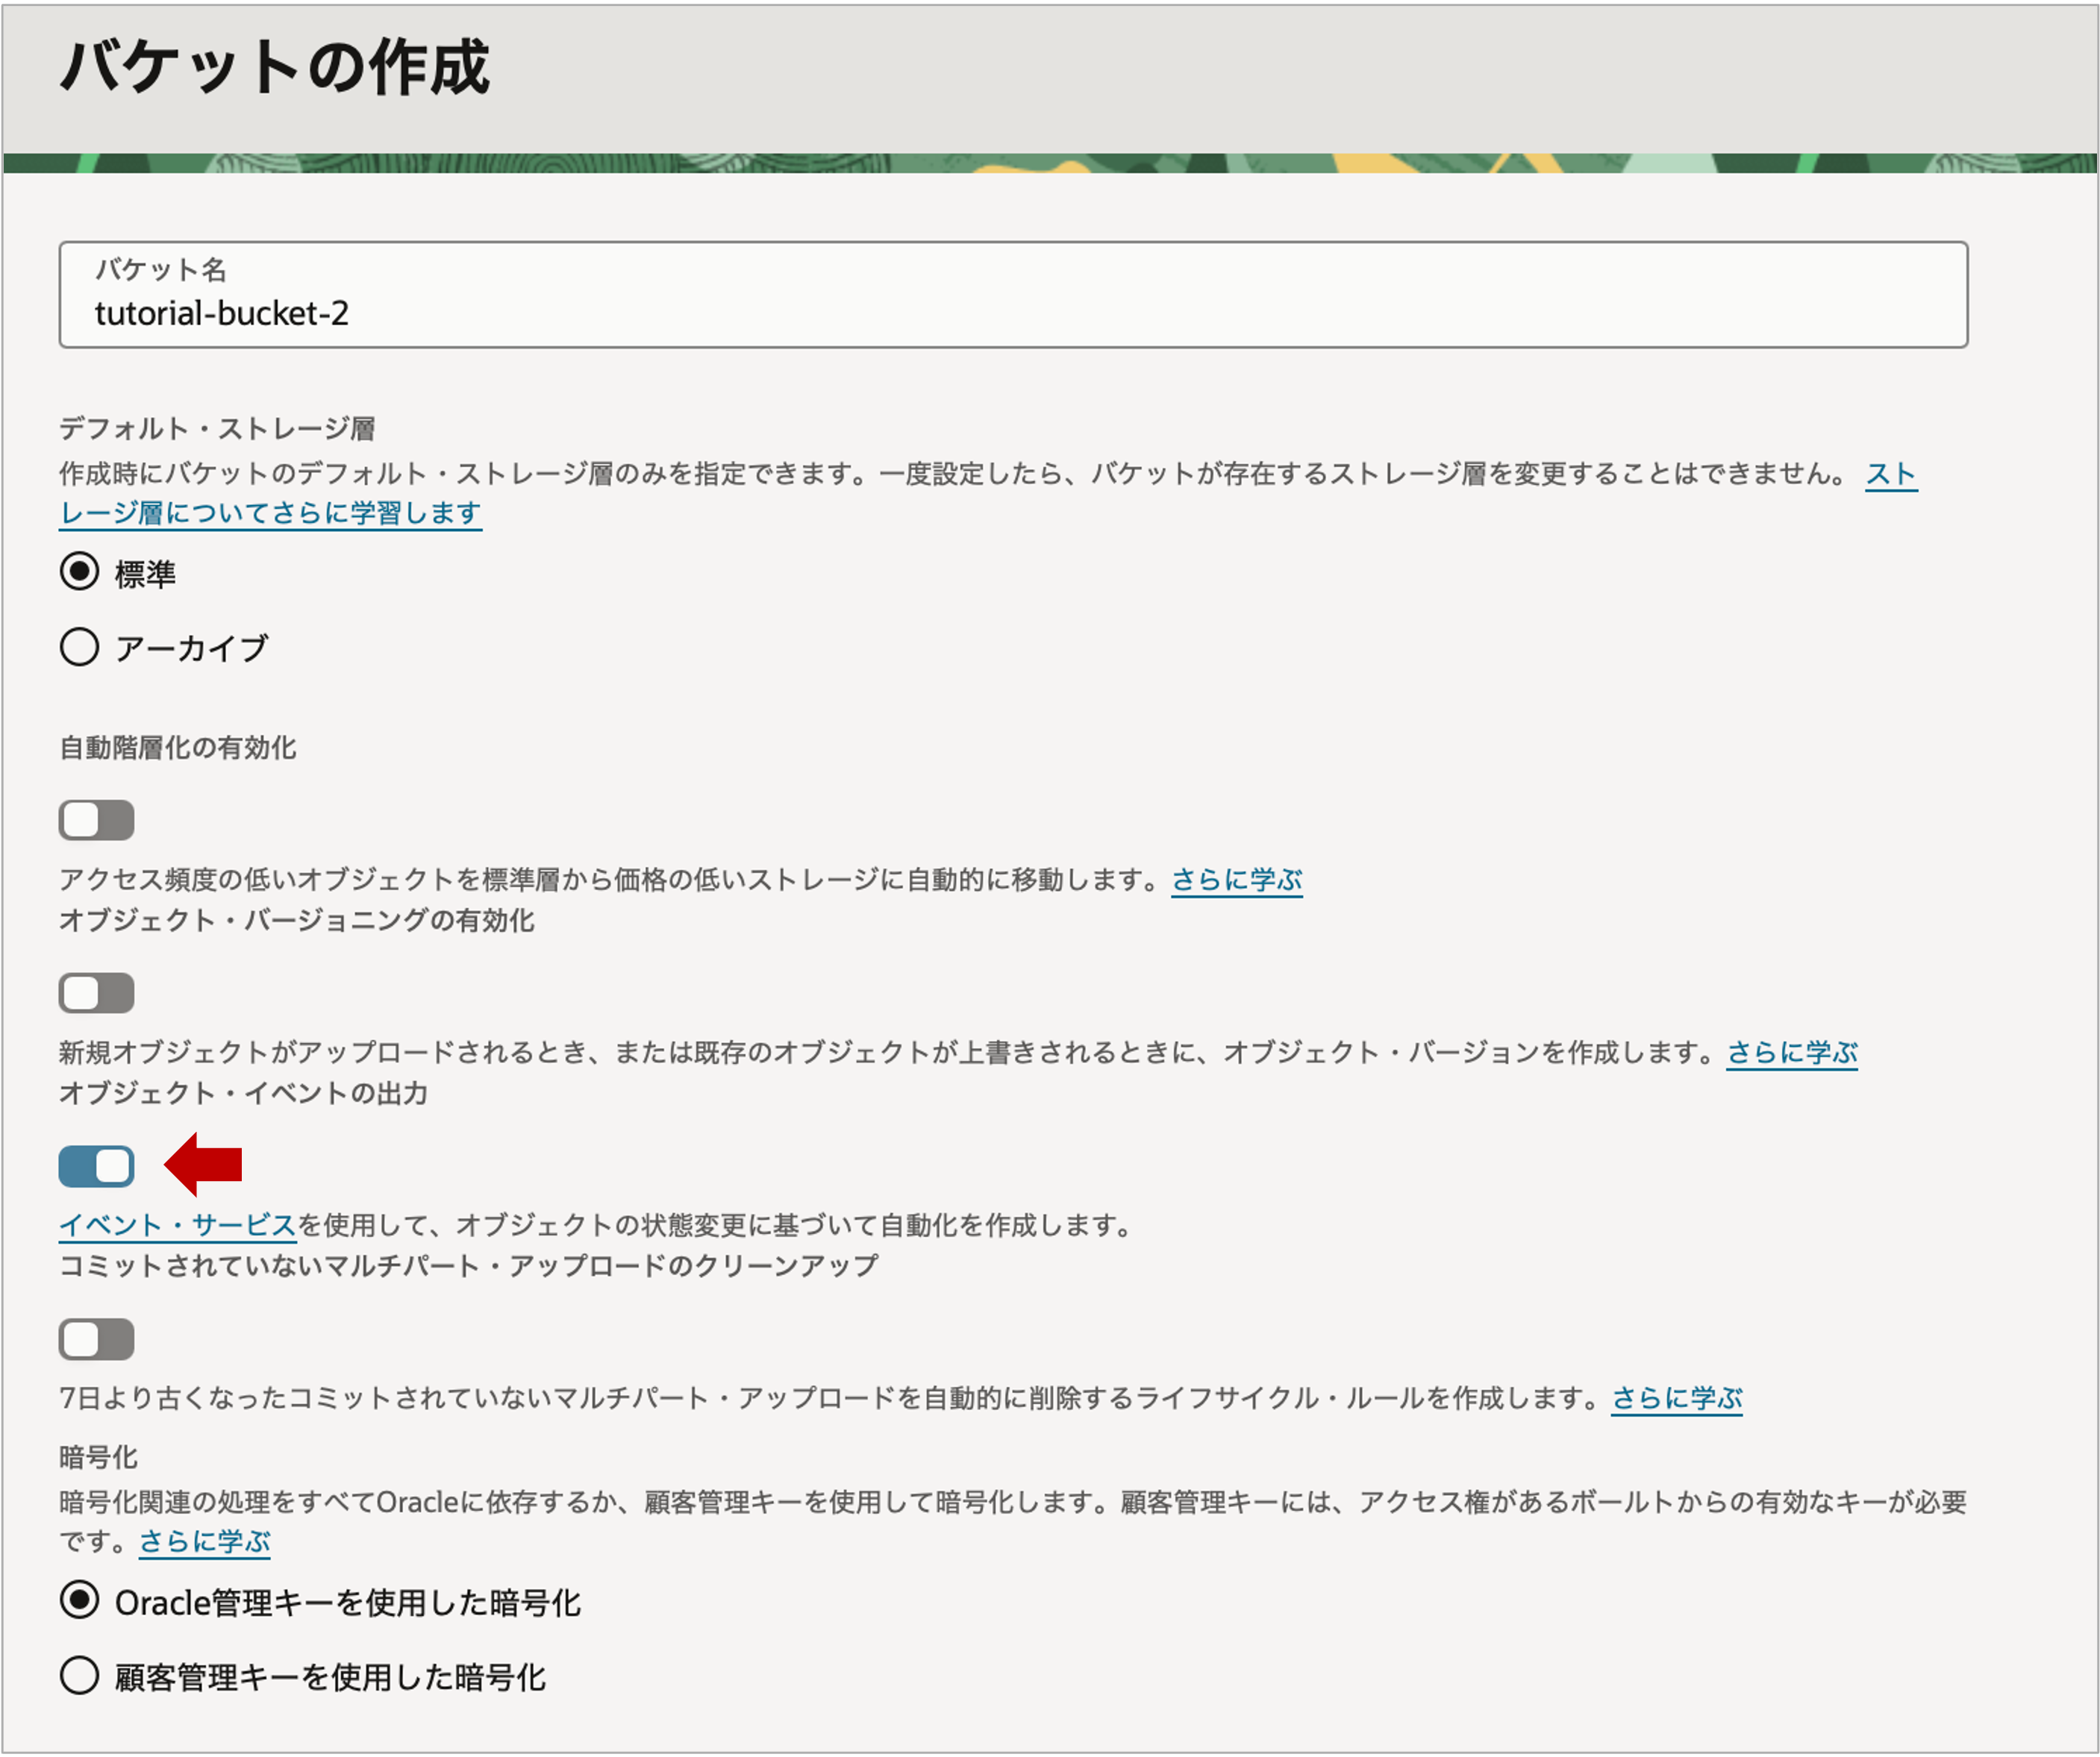The image size is (2100, 1757).
Task: Disable the object events output toggle
Action: coord(96,1166)
